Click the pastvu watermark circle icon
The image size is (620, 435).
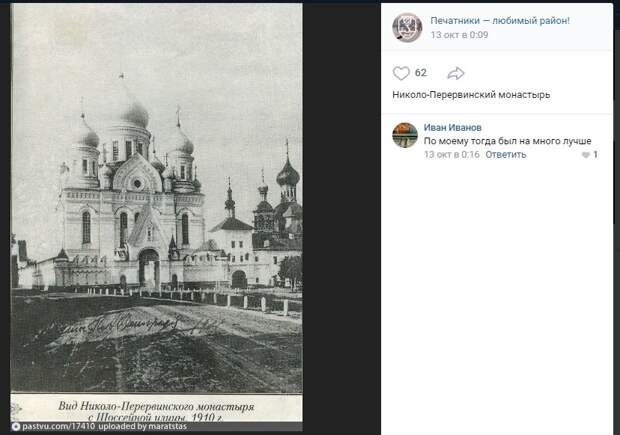click(x=16, y=427)
